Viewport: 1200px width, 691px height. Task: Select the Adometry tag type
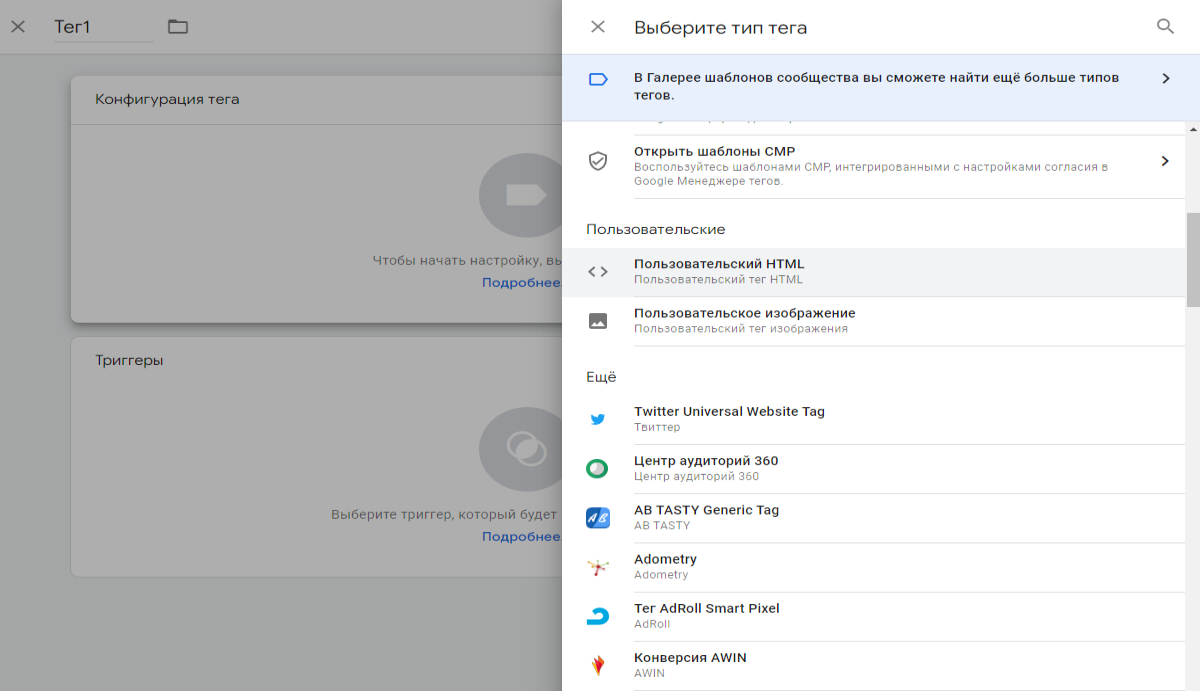[873, 566]
